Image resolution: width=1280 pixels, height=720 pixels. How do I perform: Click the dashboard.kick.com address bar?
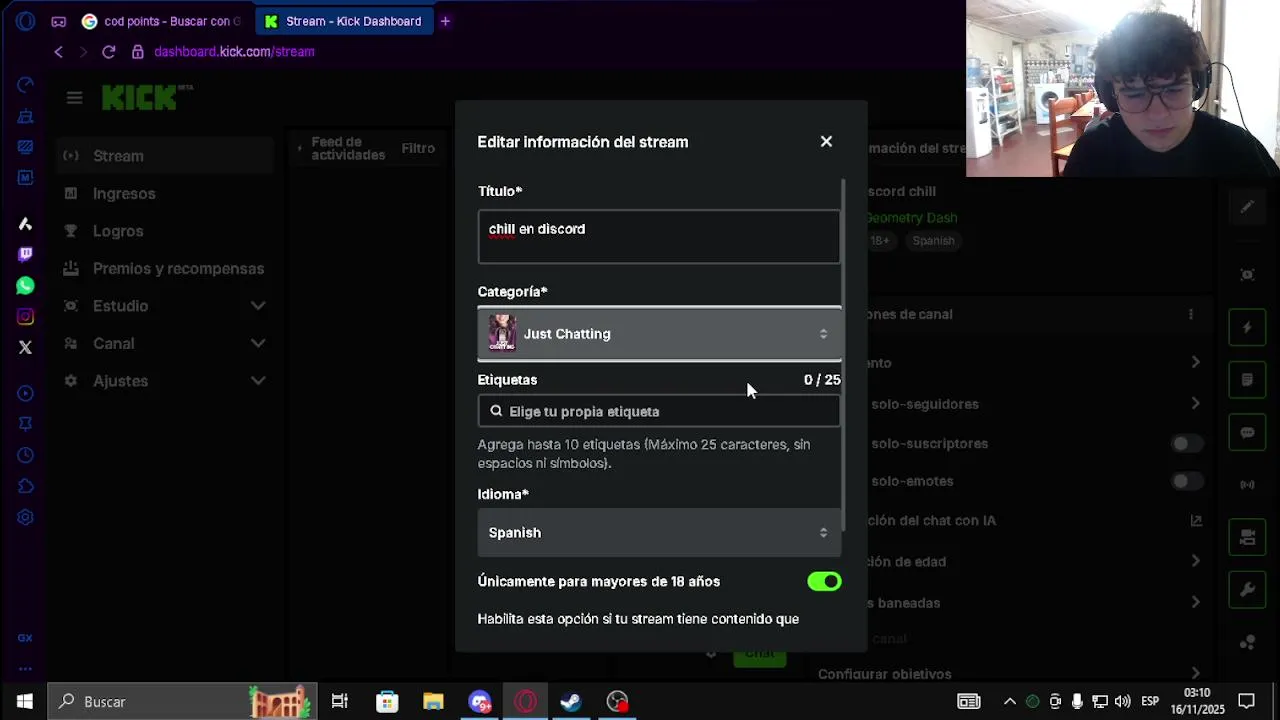[234, 52]
